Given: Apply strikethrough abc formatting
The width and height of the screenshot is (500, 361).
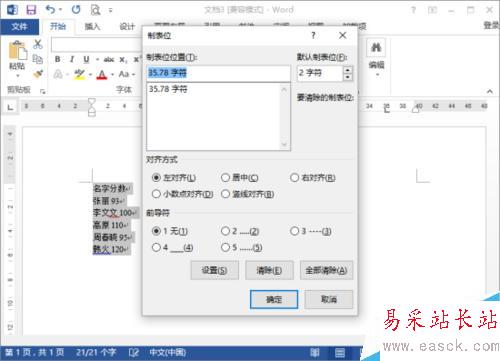Looking at the screenshot, I should pyautogui.click(x=109, y=60).
